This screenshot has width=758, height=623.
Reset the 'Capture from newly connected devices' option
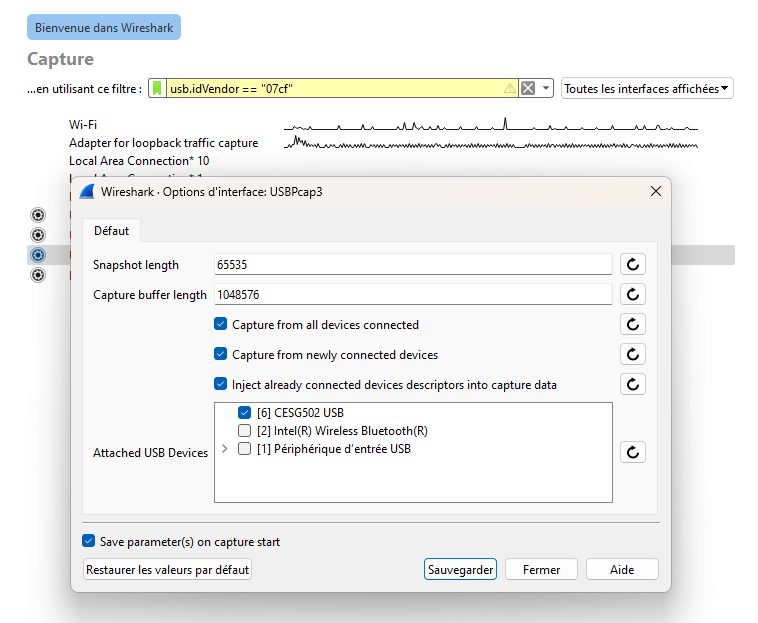(x=632, y=354)
